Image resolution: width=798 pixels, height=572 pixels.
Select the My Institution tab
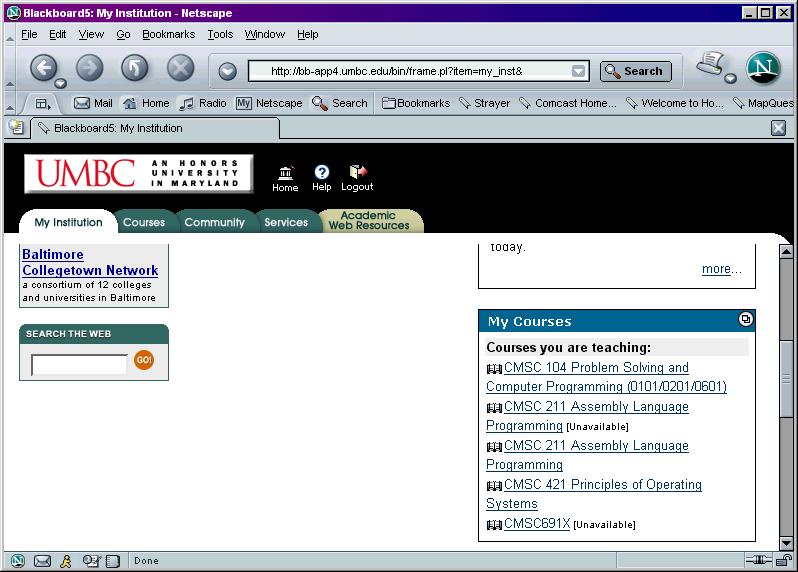[68, 222]
